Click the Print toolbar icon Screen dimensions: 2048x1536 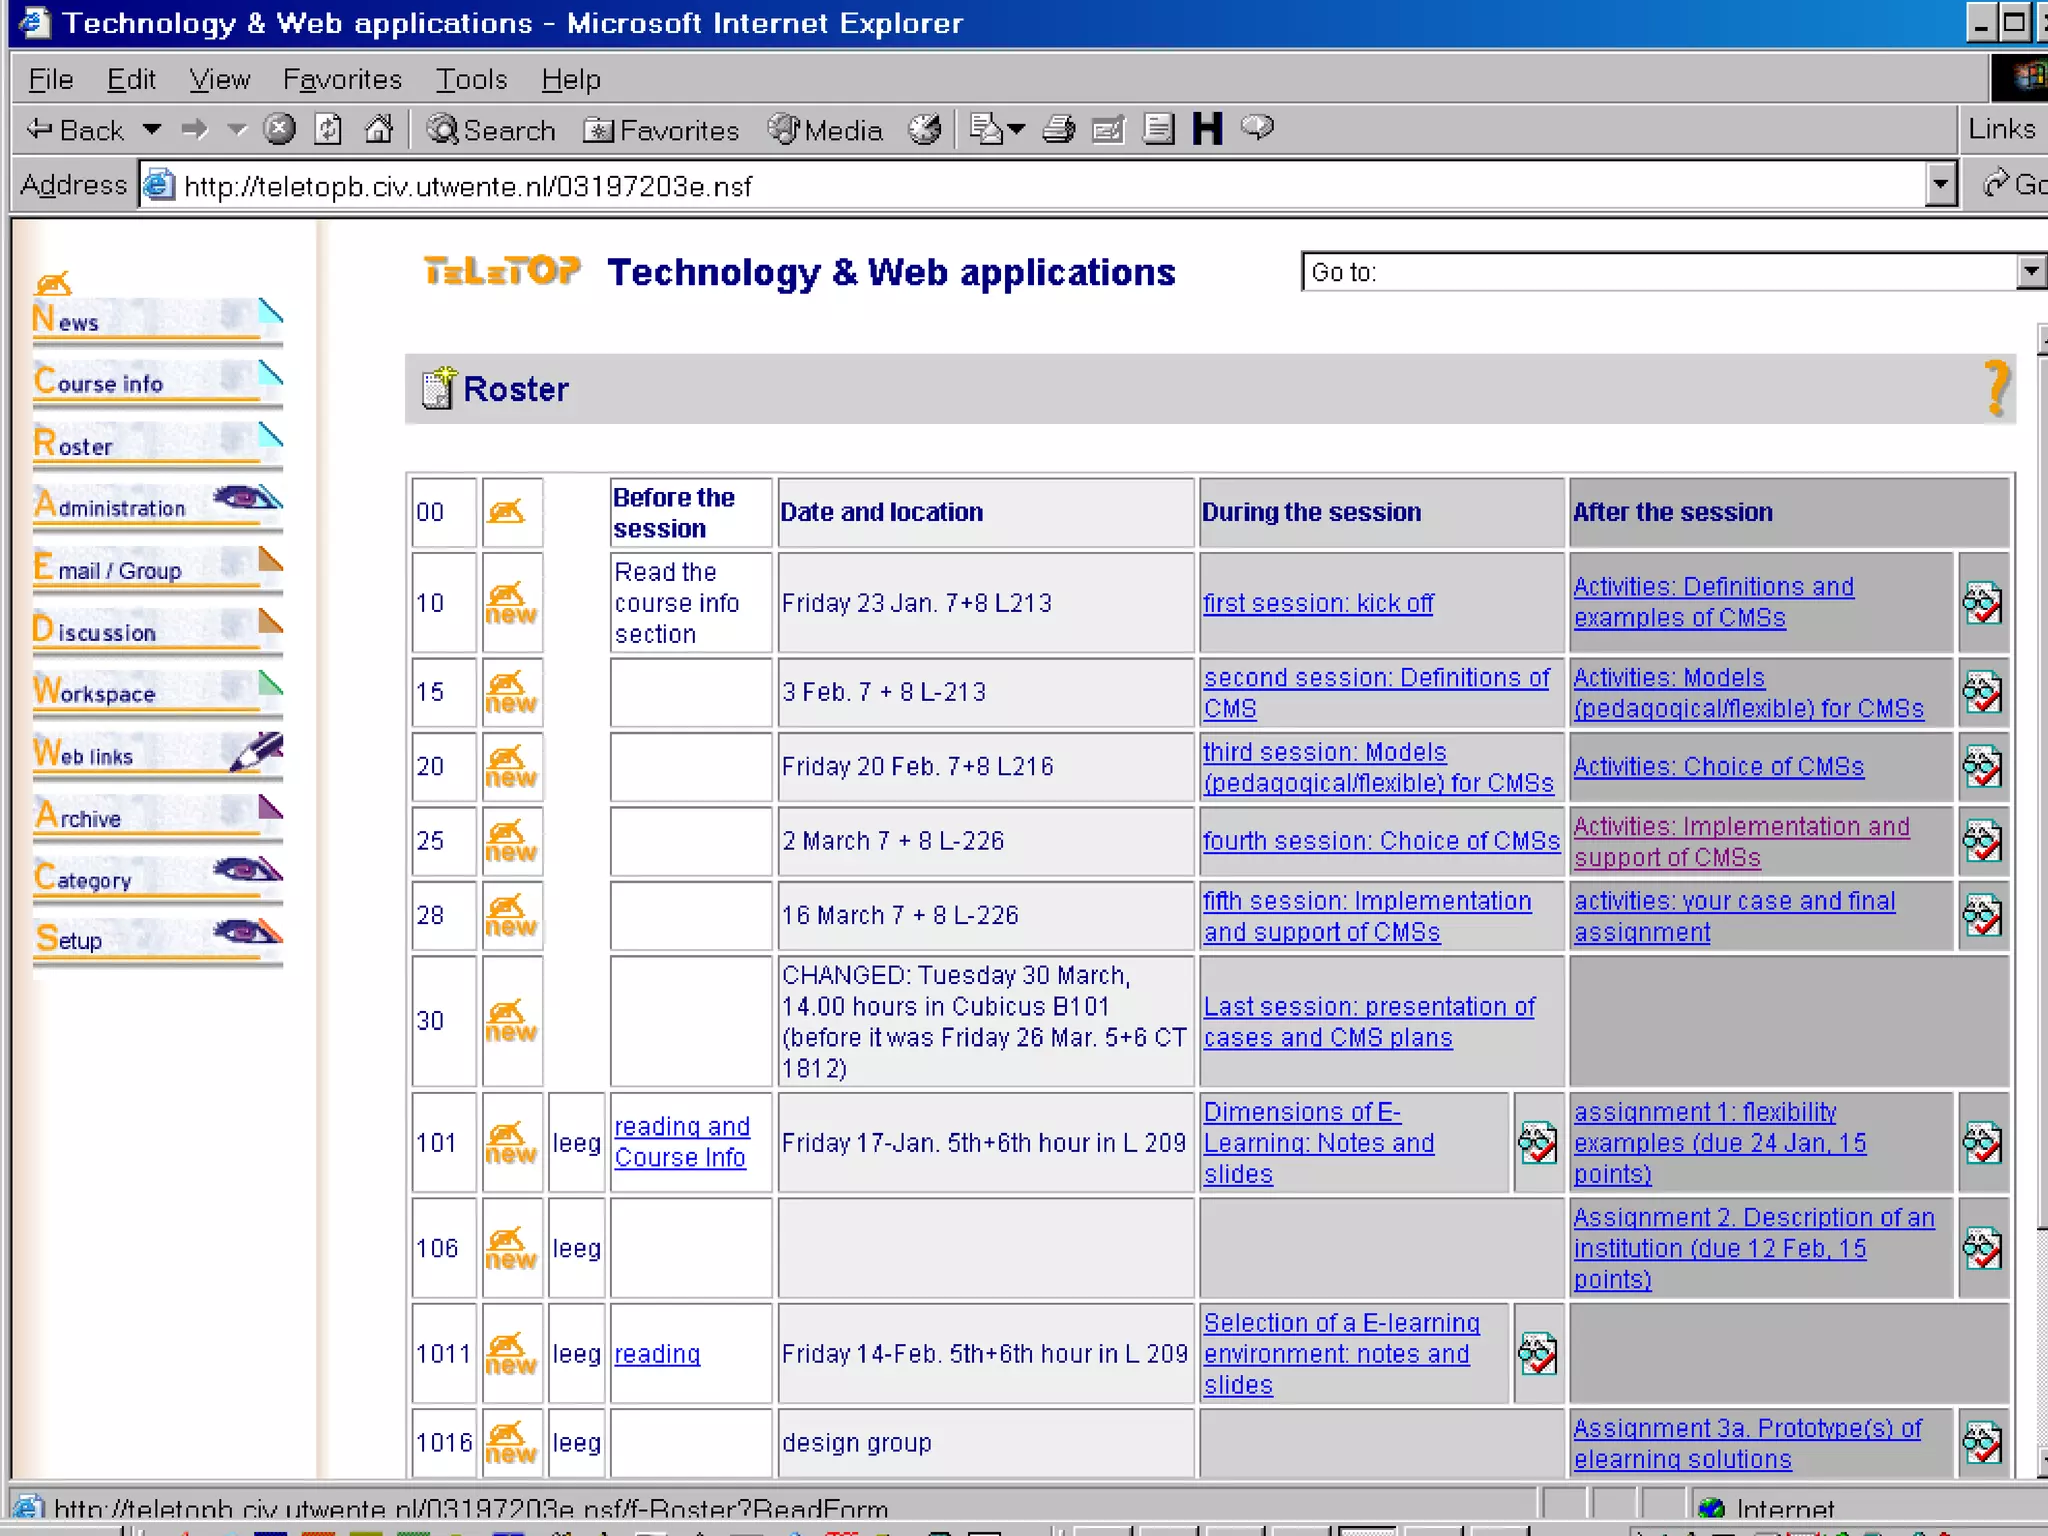coord(1059,129)
